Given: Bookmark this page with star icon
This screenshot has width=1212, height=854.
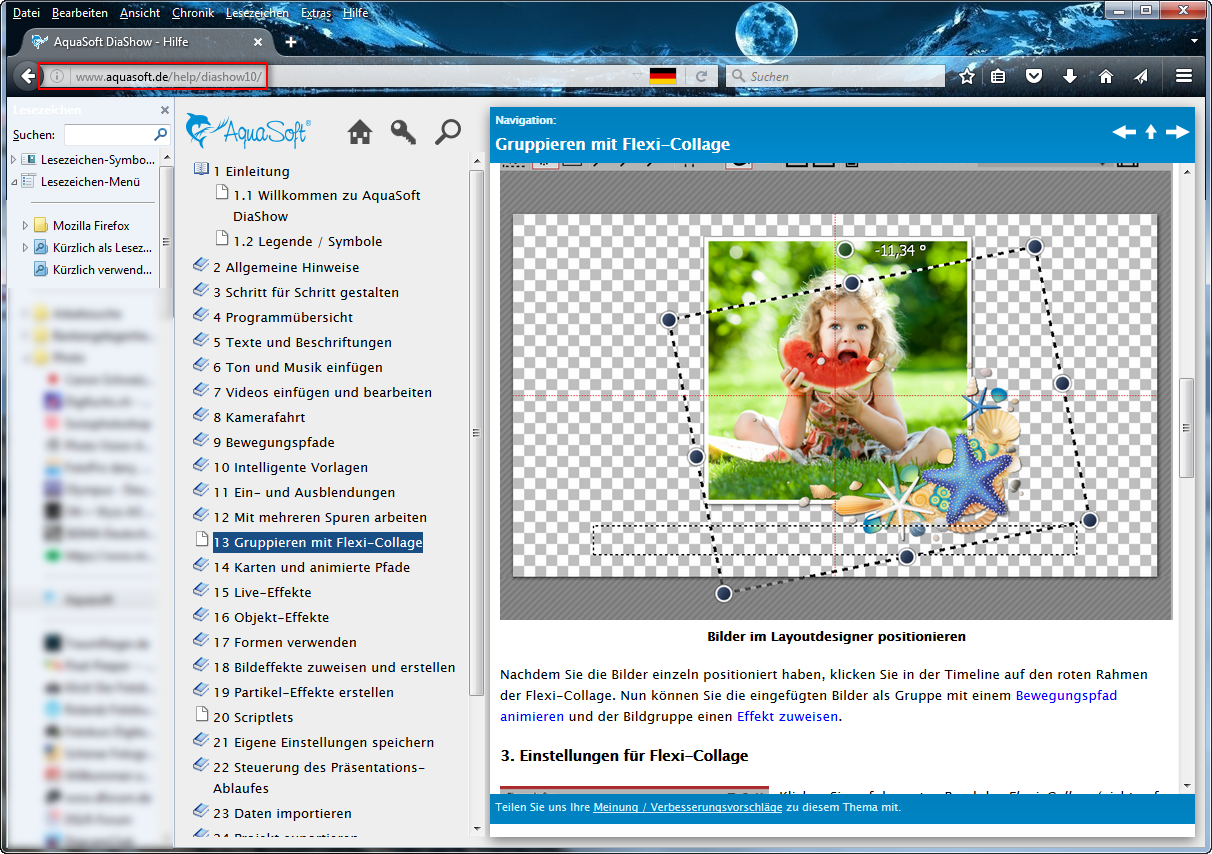Looking at the screenshot, I should (967, 76).
